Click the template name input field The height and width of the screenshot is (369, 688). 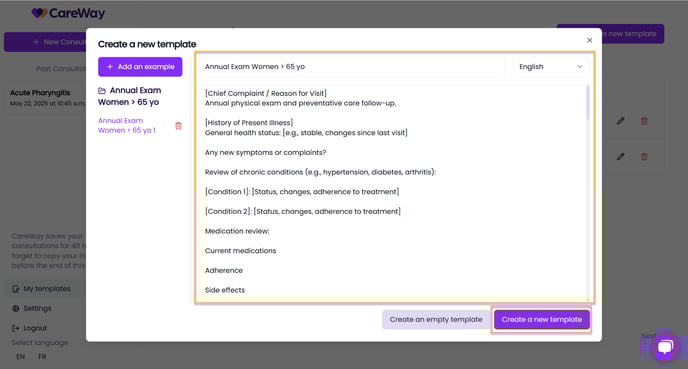point(352,67)
